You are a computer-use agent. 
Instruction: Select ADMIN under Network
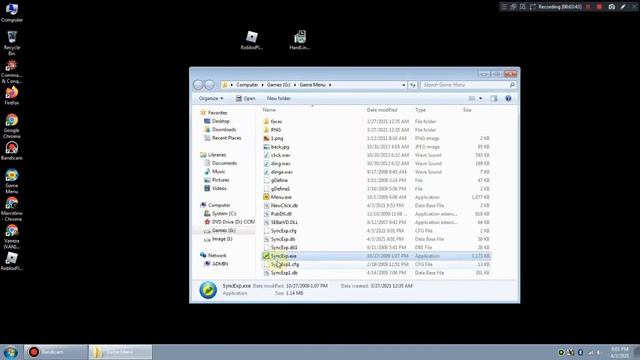click(220, 264)
